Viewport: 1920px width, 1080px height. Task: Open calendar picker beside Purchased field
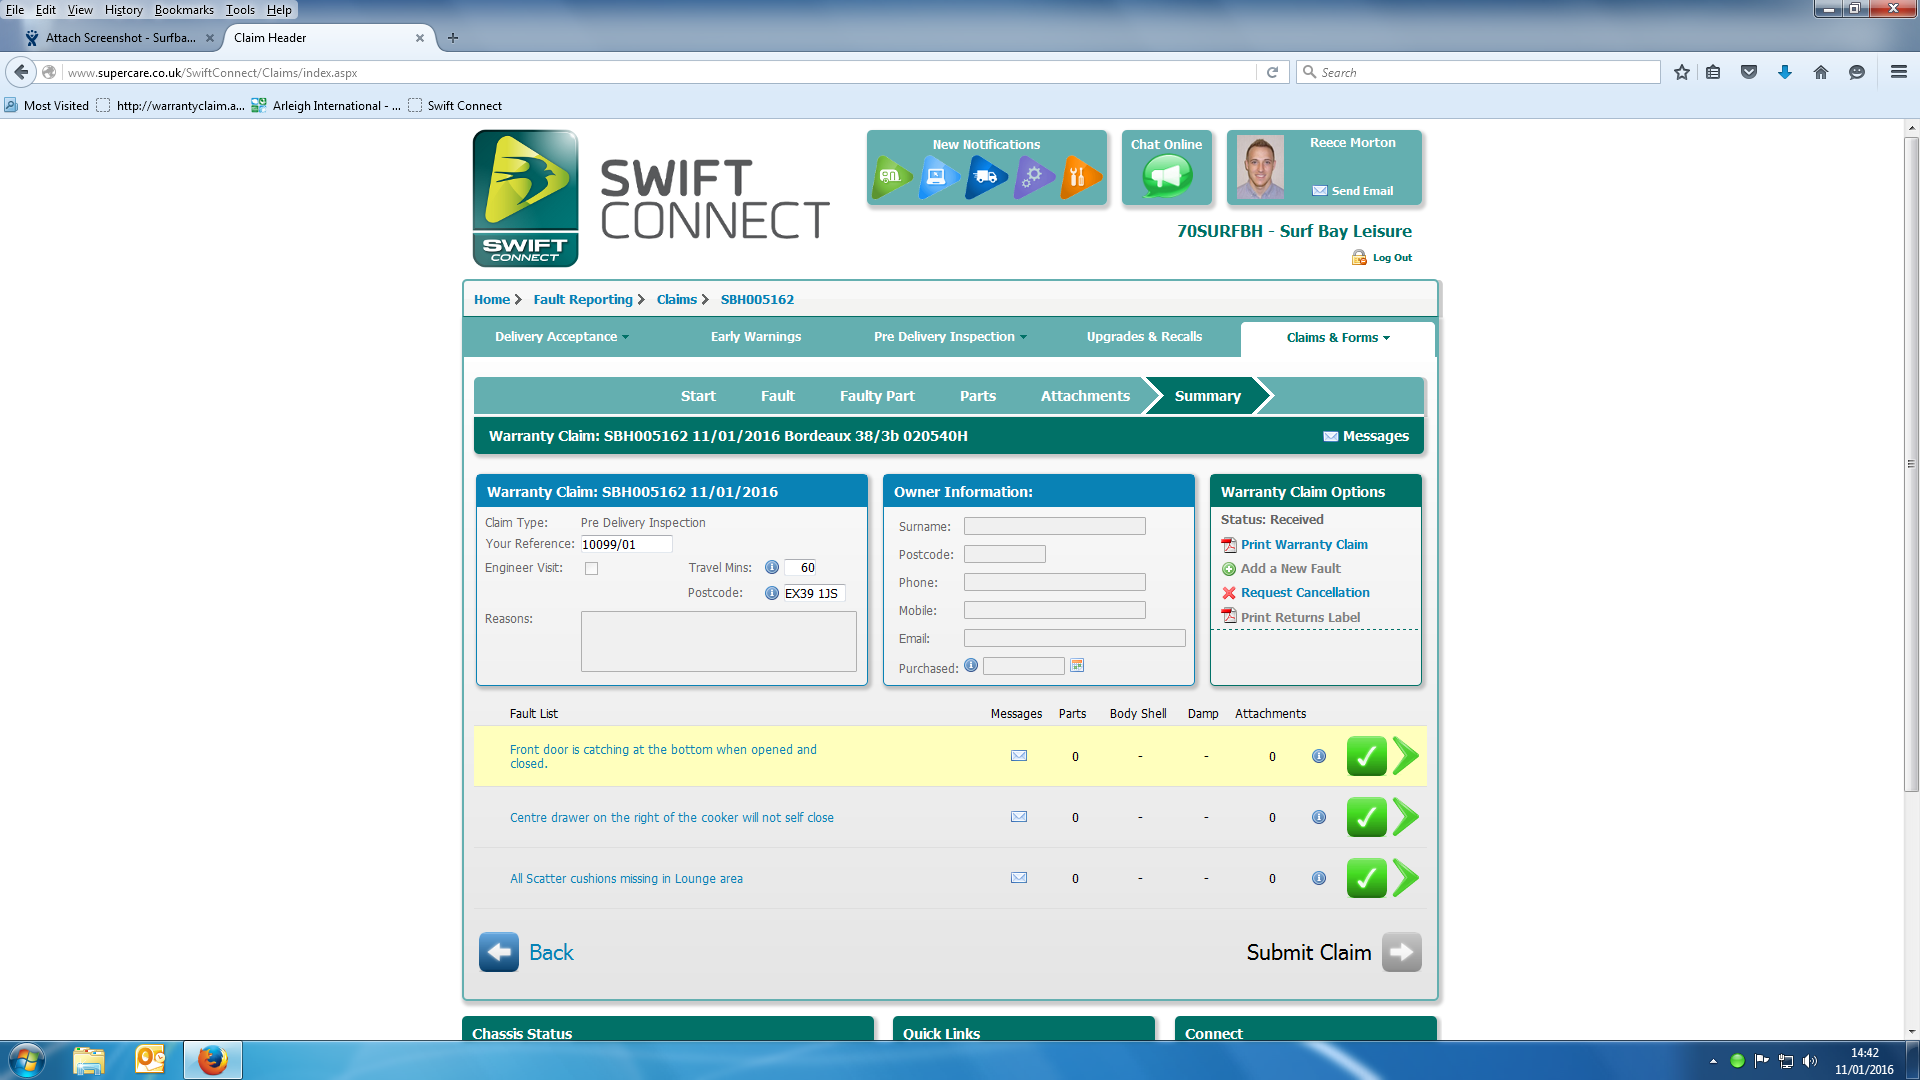1077,666
